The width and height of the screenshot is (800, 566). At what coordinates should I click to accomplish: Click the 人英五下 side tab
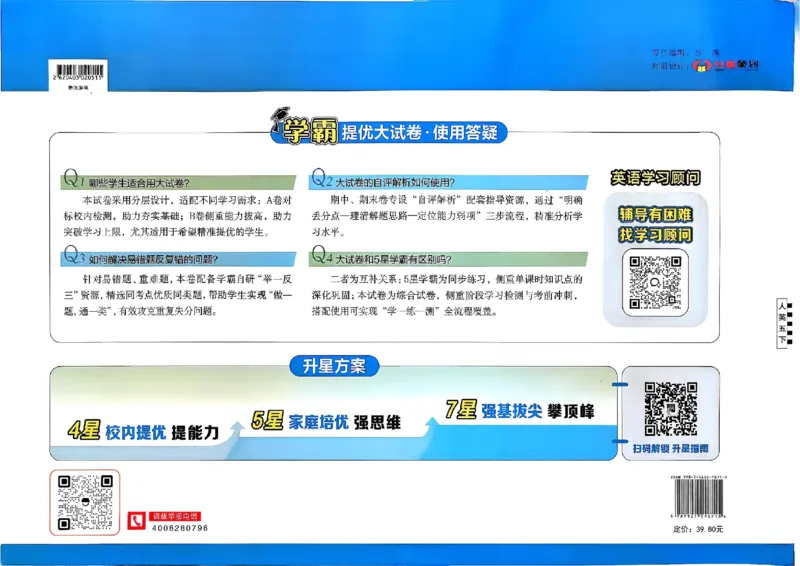tap(785, 324)
